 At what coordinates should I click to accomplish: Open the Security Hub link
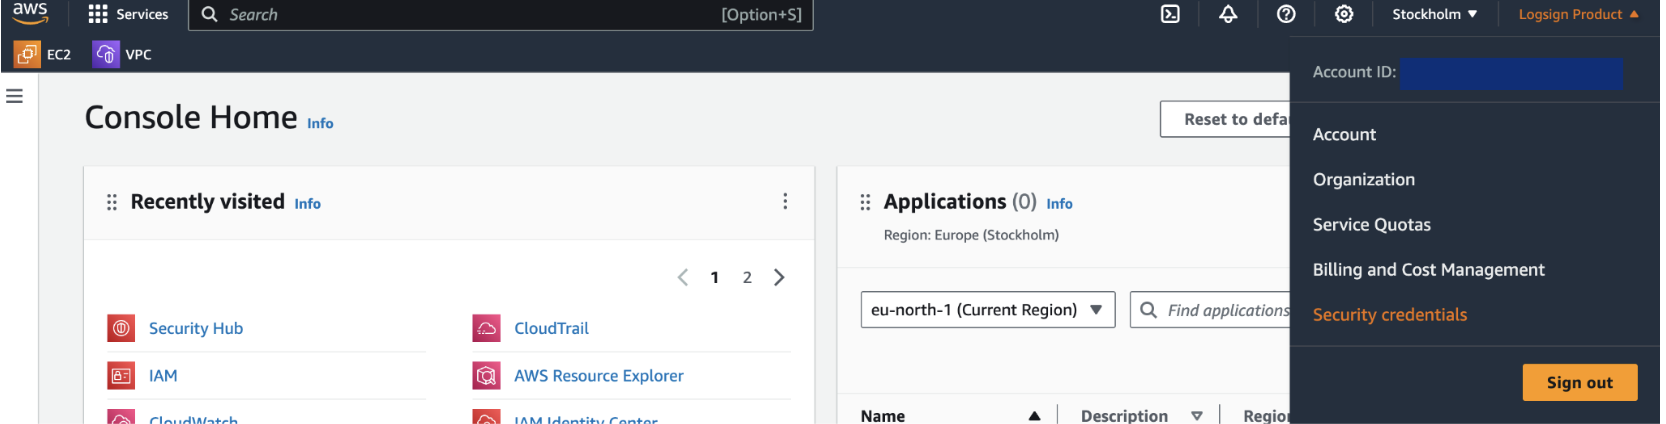[x=196, y=328]
